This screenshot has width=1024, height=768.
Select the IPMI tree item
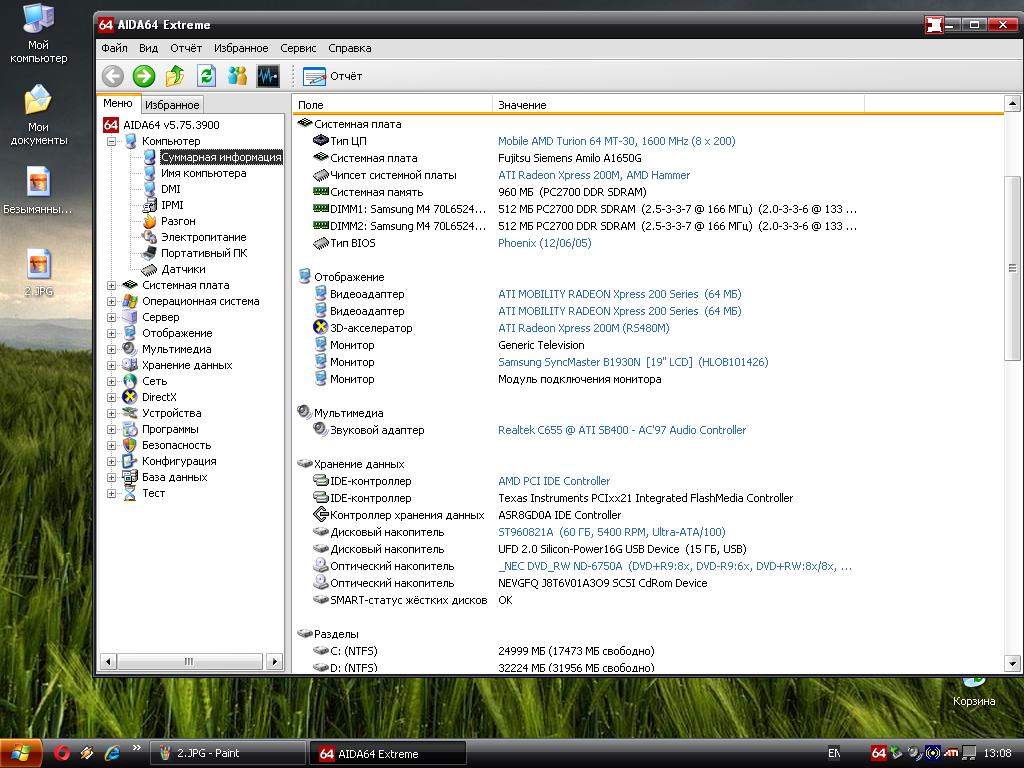172,205
